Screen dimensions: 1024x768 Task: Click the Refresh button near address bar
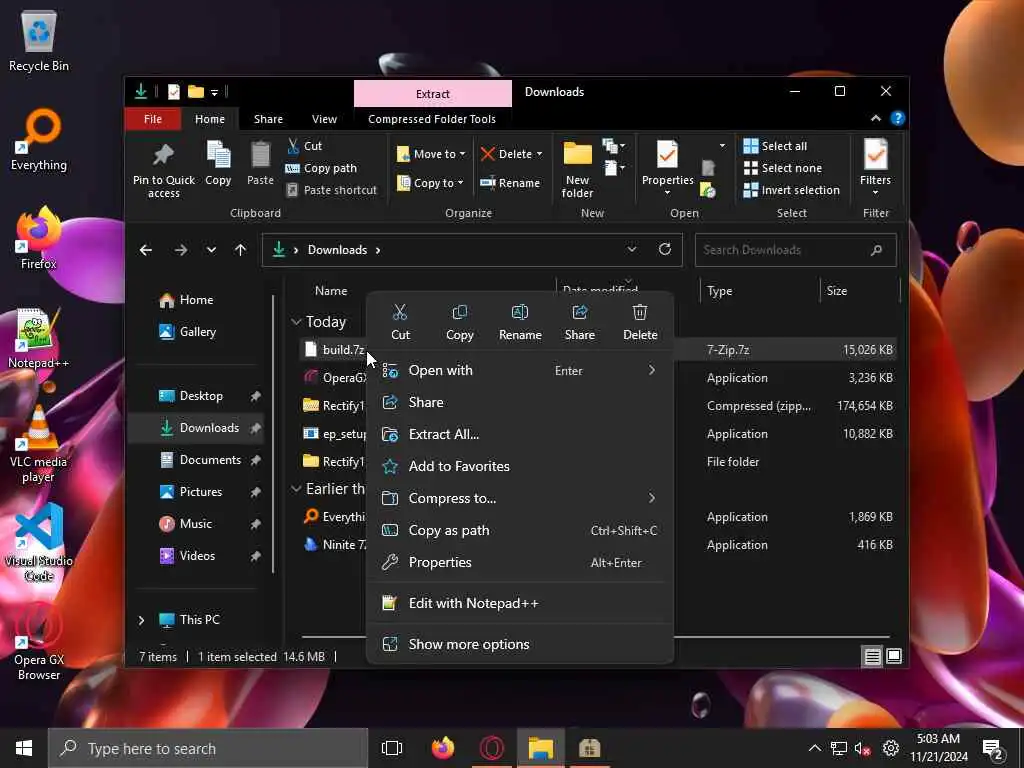(665, 249)
